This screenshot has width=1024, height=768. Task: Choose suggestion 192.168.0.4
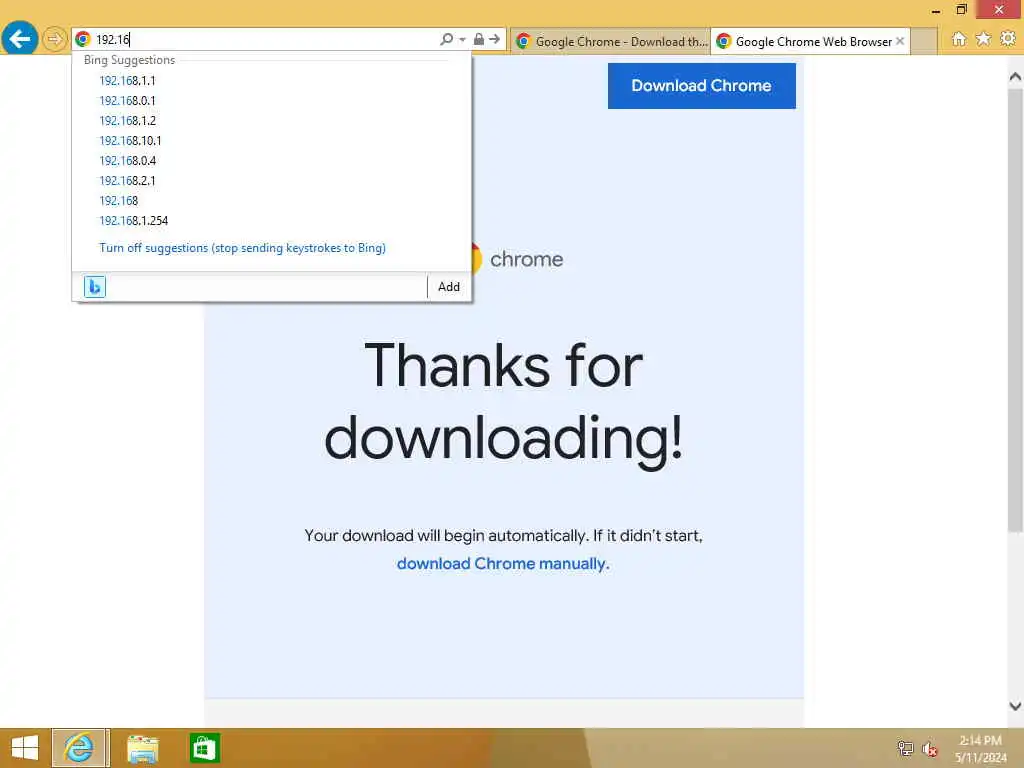click(x=127, y=161)
